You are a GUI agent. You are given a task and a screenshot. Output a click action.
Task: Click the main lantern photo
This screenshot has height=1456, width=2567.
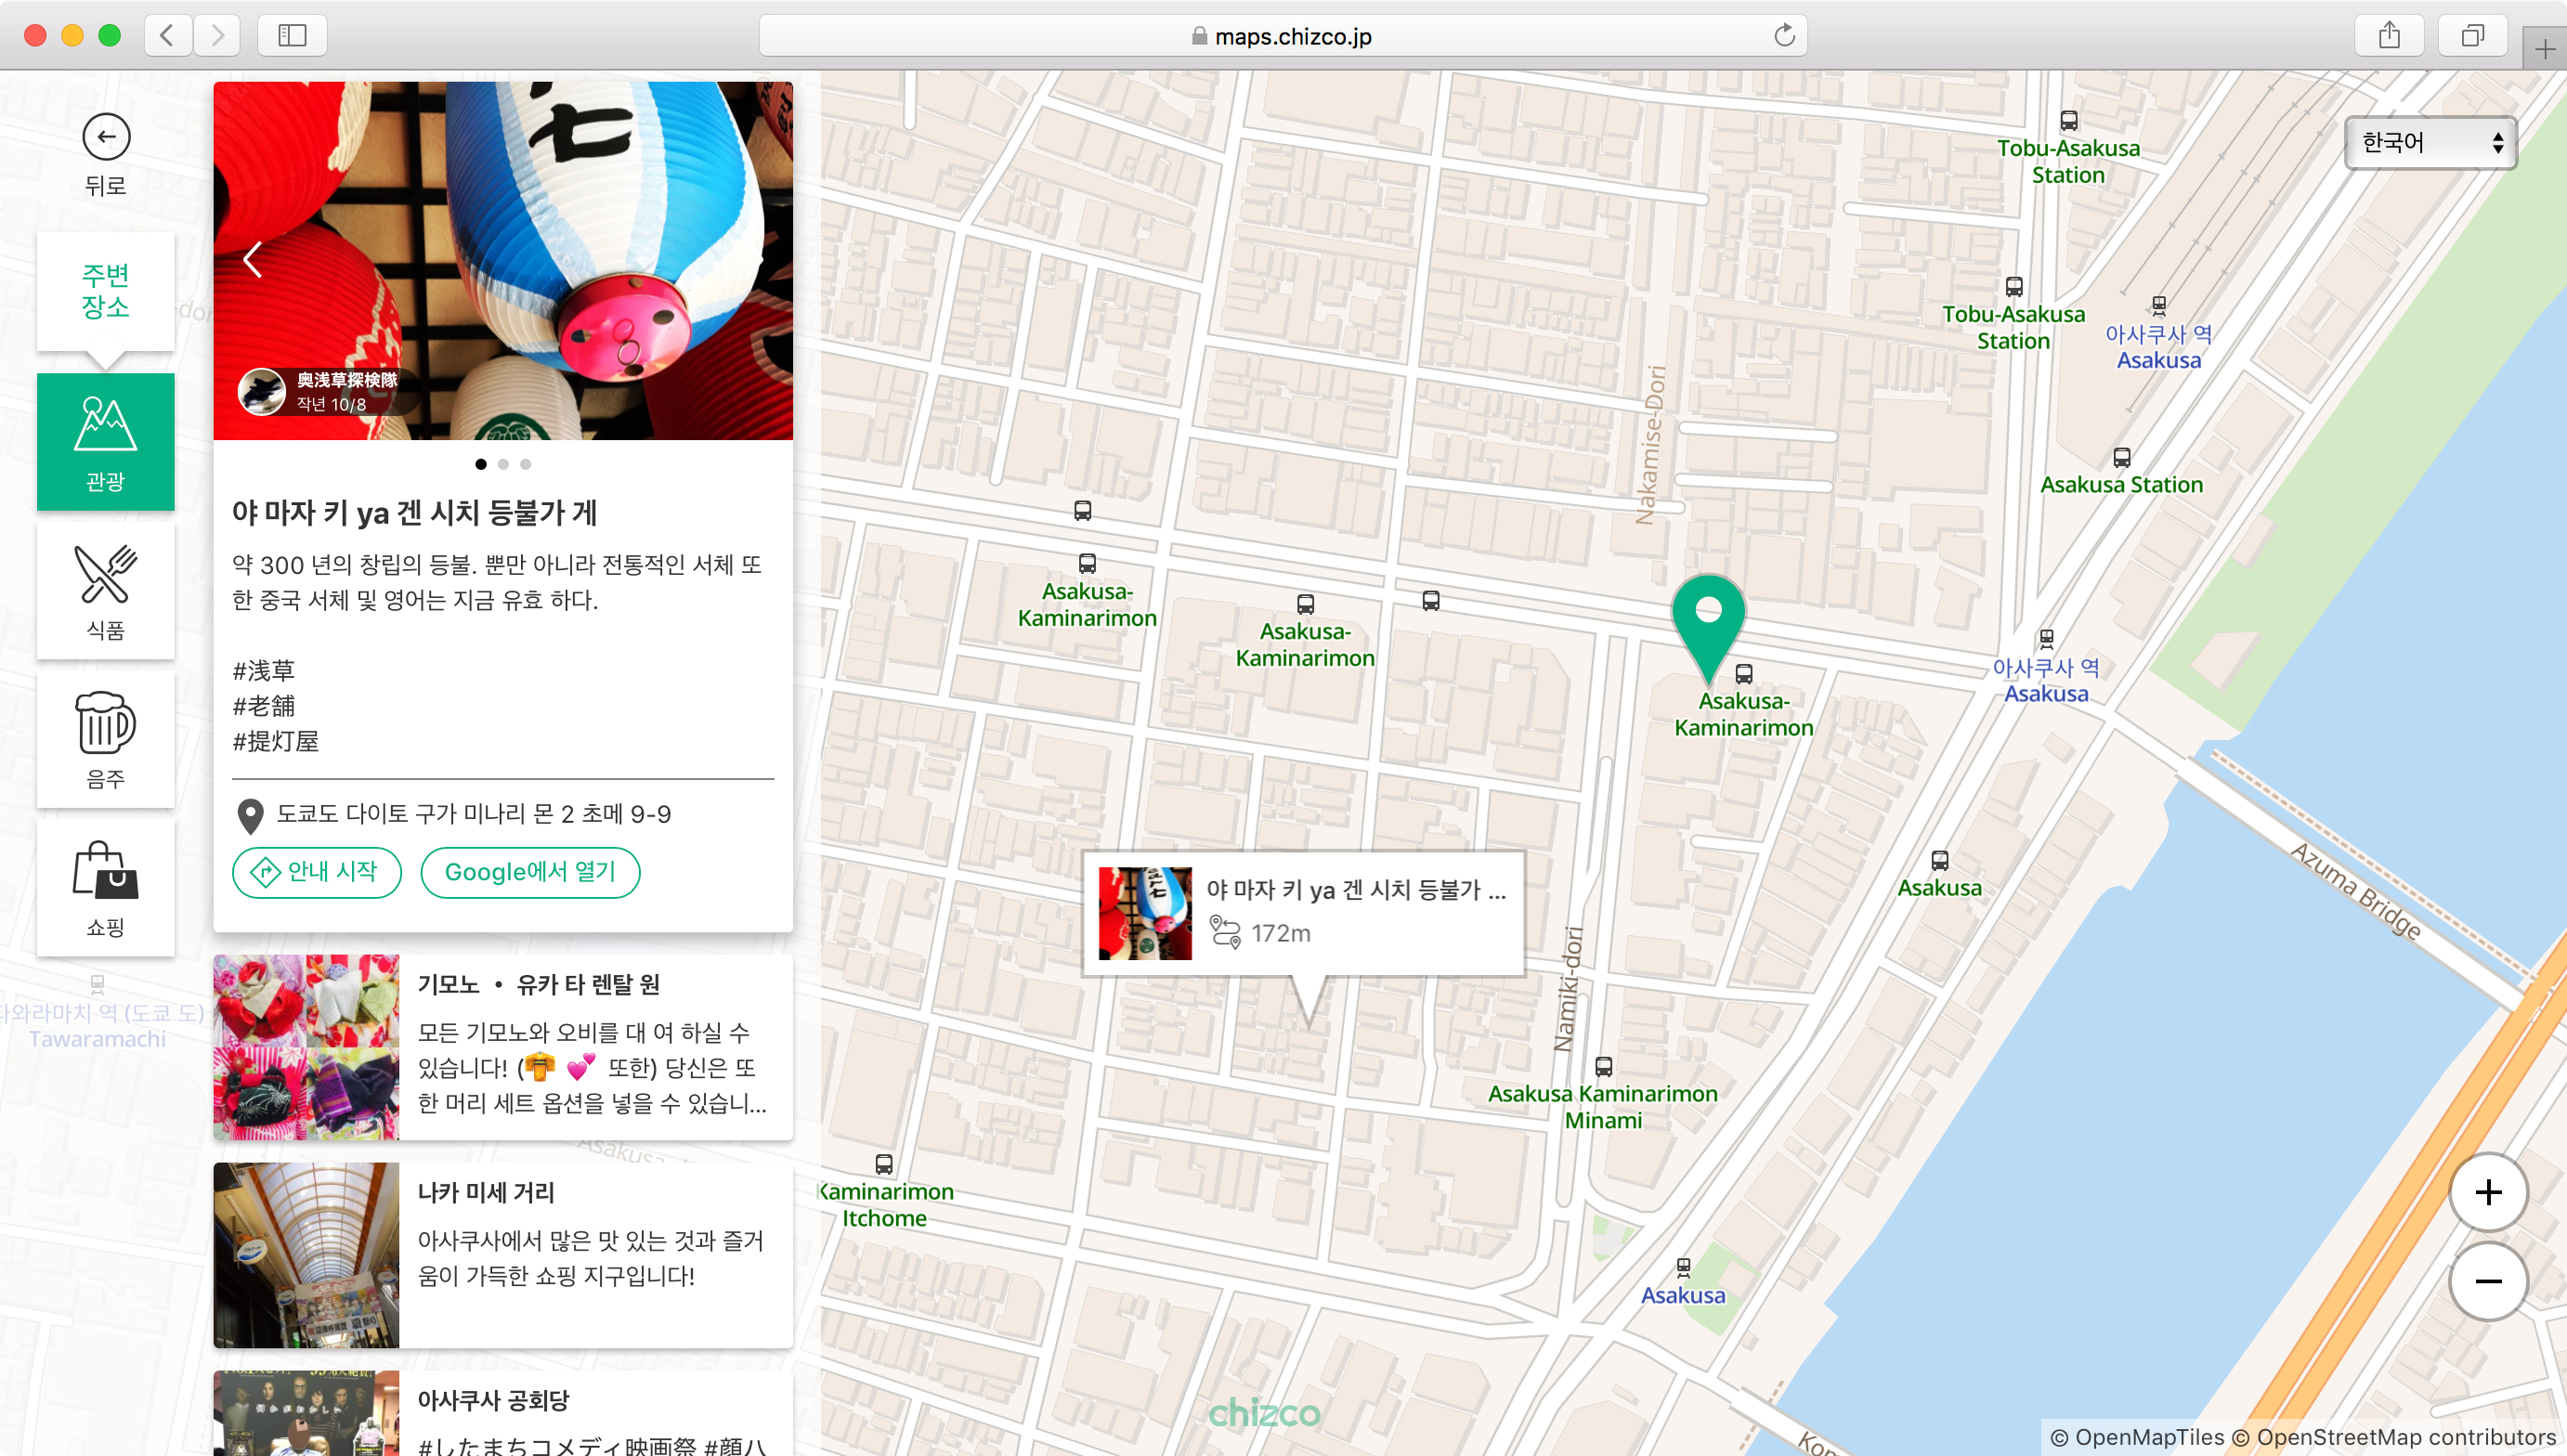[x=503, y=261]
